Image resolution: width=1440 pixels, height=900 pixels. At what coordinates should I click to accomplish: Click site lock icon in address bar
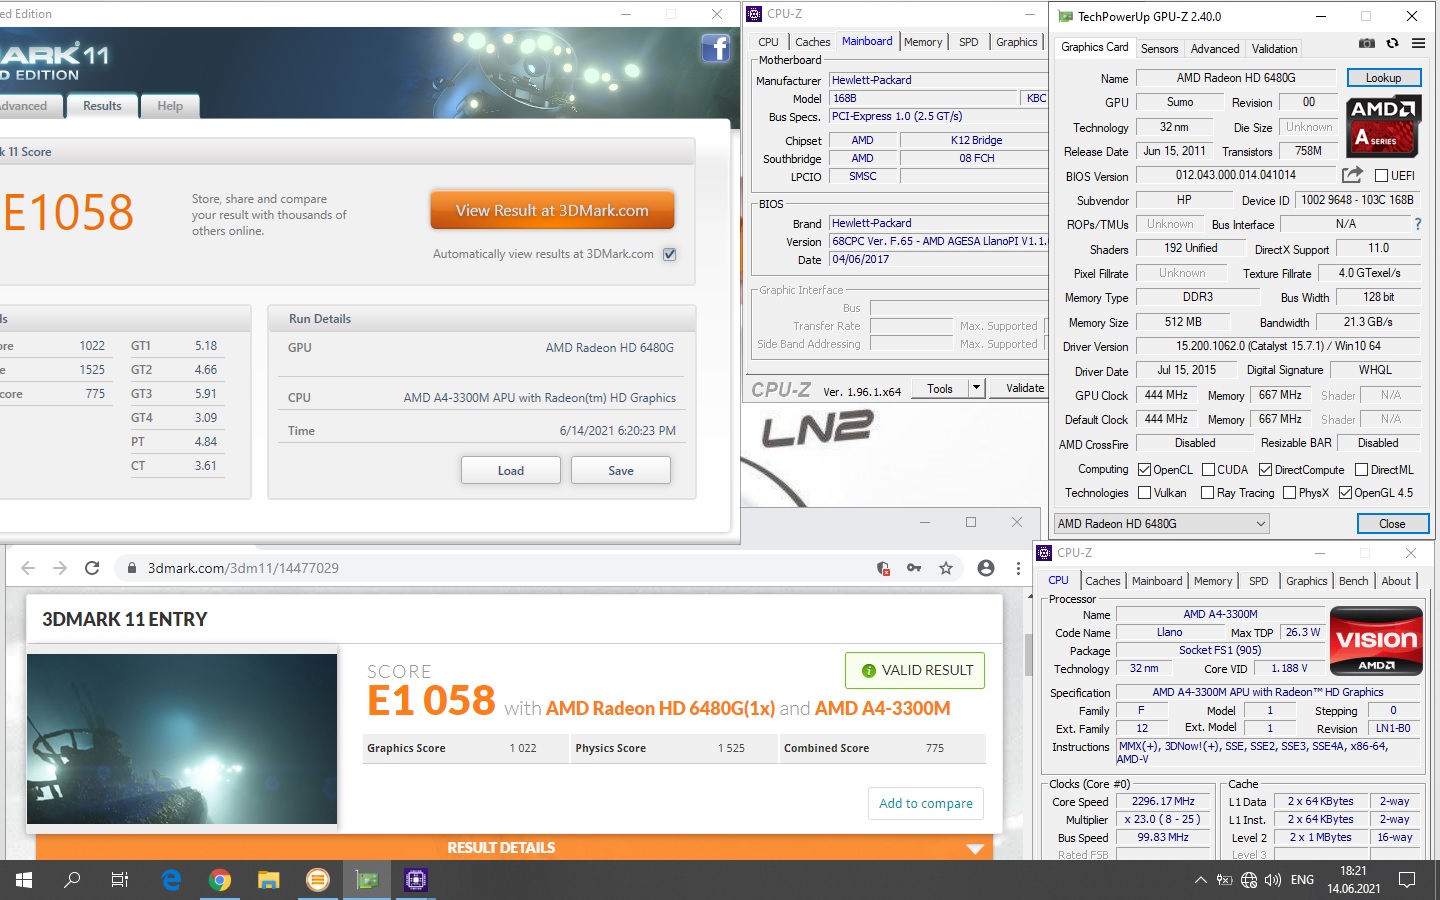click(x=131, y=568)
